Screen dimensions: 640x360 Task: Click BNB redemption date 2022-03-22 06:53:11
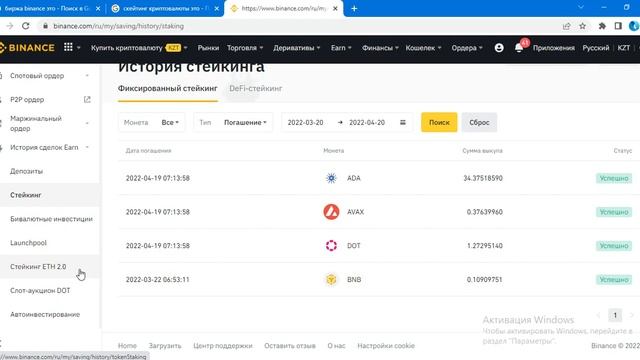point(158,280)
